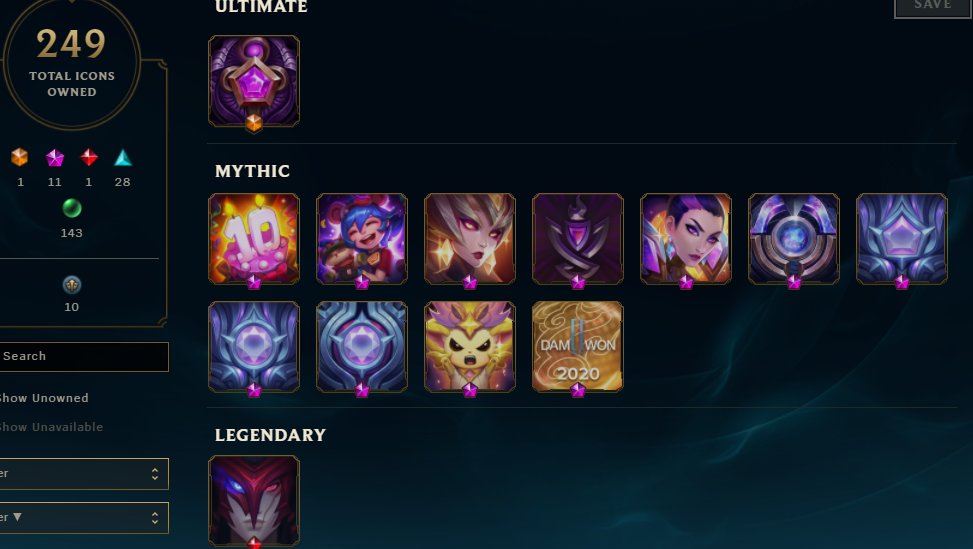Filter by pink Mythic gem count

55,166
